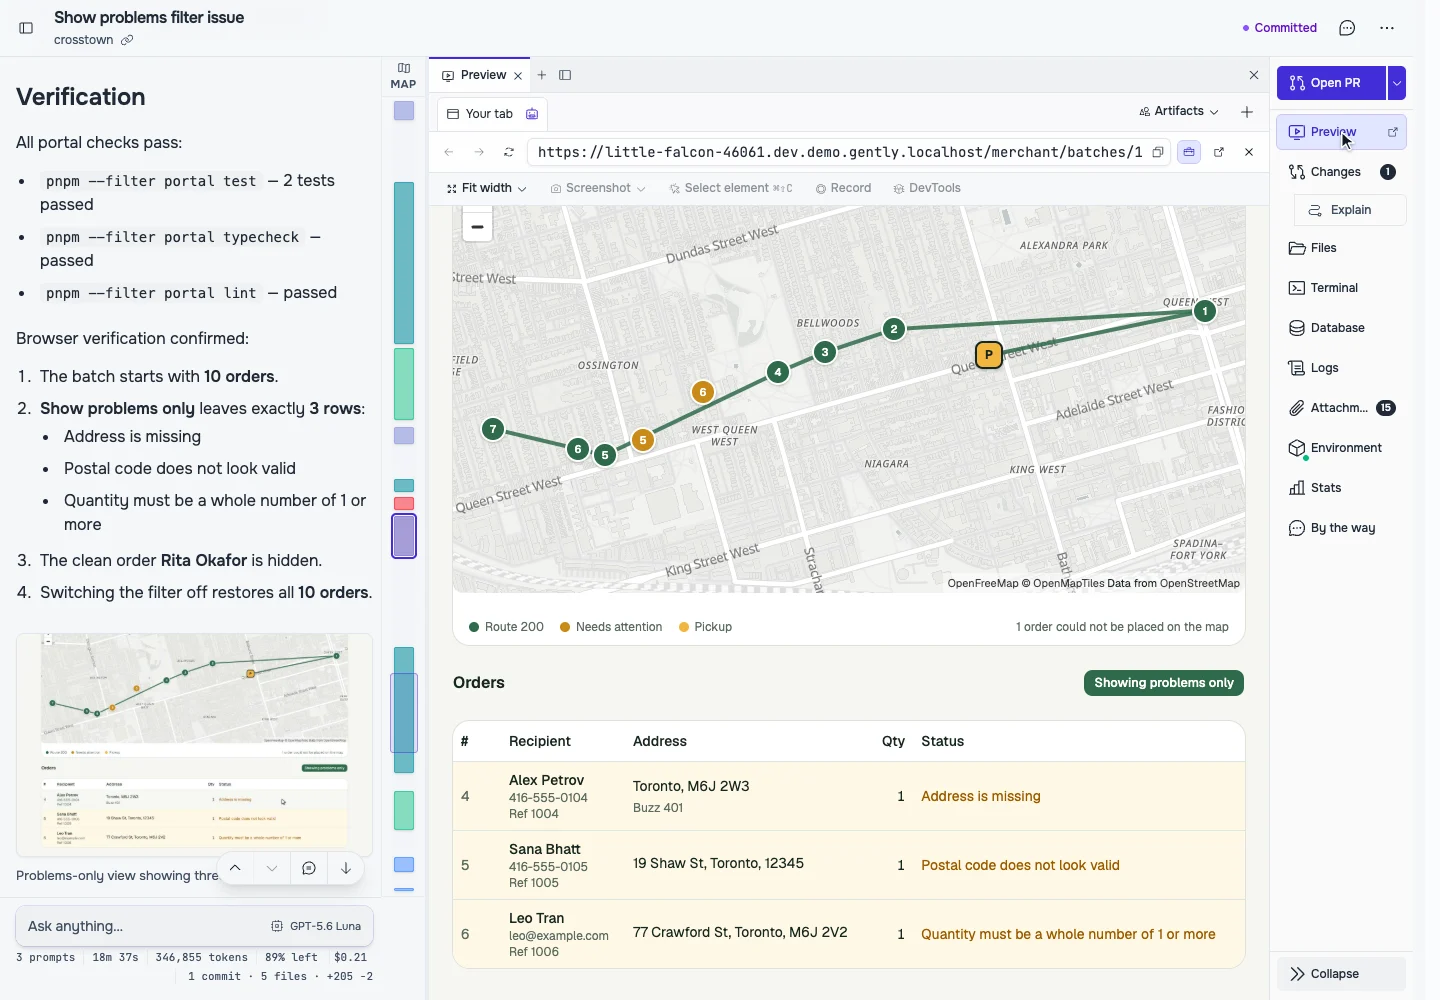Add a new browser tab next to Artifacts
Viewport: 1440px width, 1000px height.
click(x=1247, y=112)
